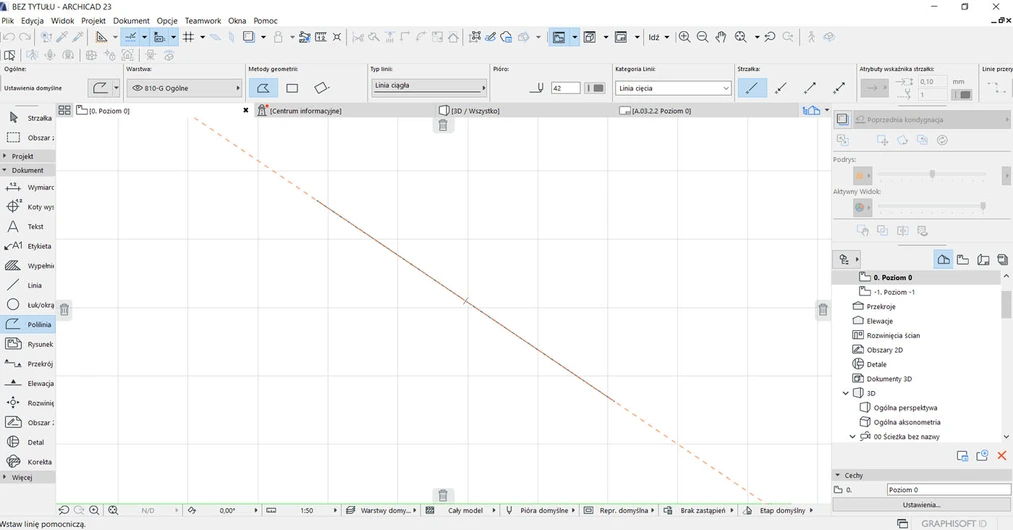Click the red delete X in navigator
Image resolution: width=1013 pixels, height=530 pixels.
[x=1002, y=456]
